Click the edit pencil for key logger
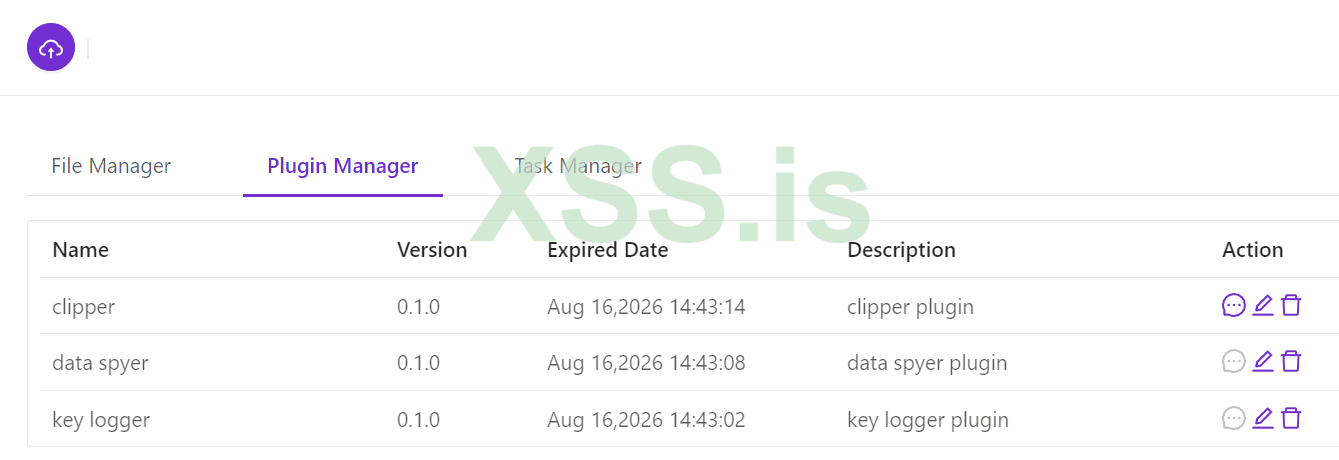1339x460 pixels. (x=1263, y=418)
